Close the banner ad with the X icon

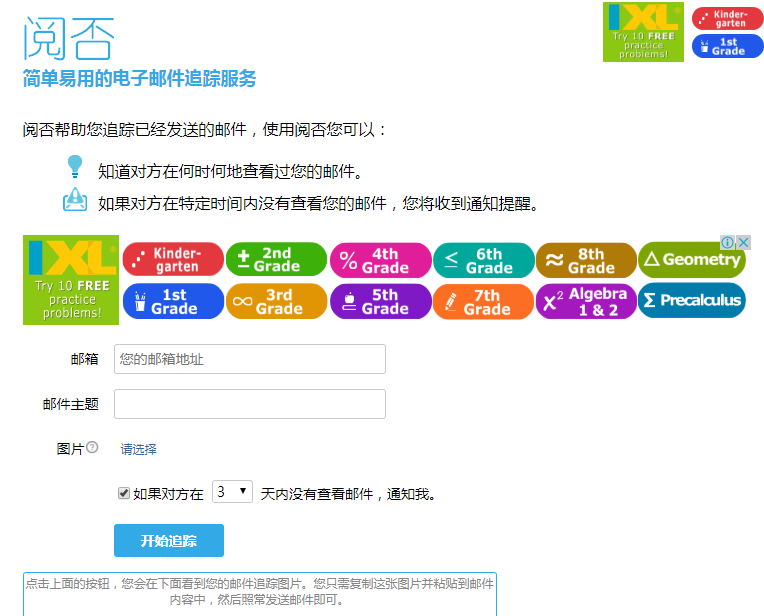coord(744,242)
